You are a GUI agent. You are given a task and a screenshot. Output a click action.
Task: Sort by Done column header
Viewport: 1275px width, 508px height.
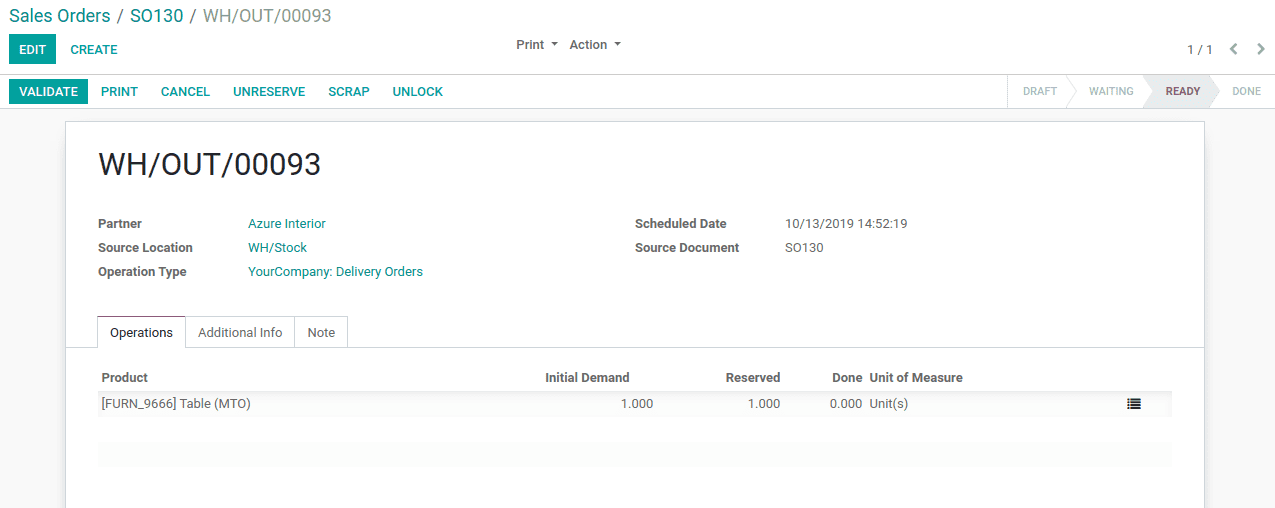pyautogui.click(x=847, y=378)
